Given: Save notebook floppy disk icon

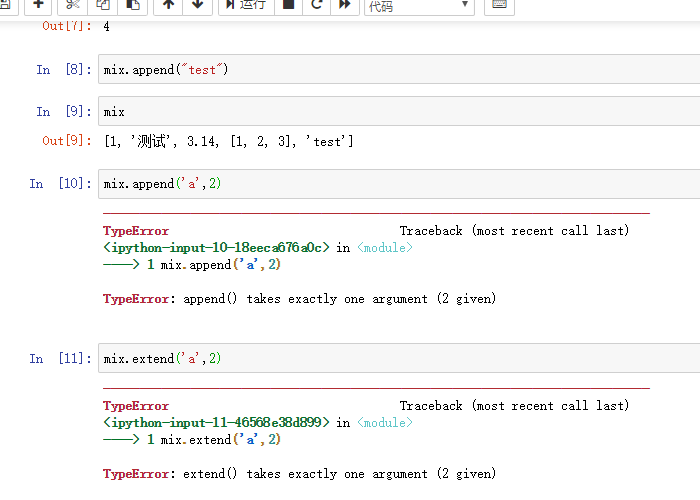Looking at the screenshot, I should pyautogui.click(x=5, y=5).
